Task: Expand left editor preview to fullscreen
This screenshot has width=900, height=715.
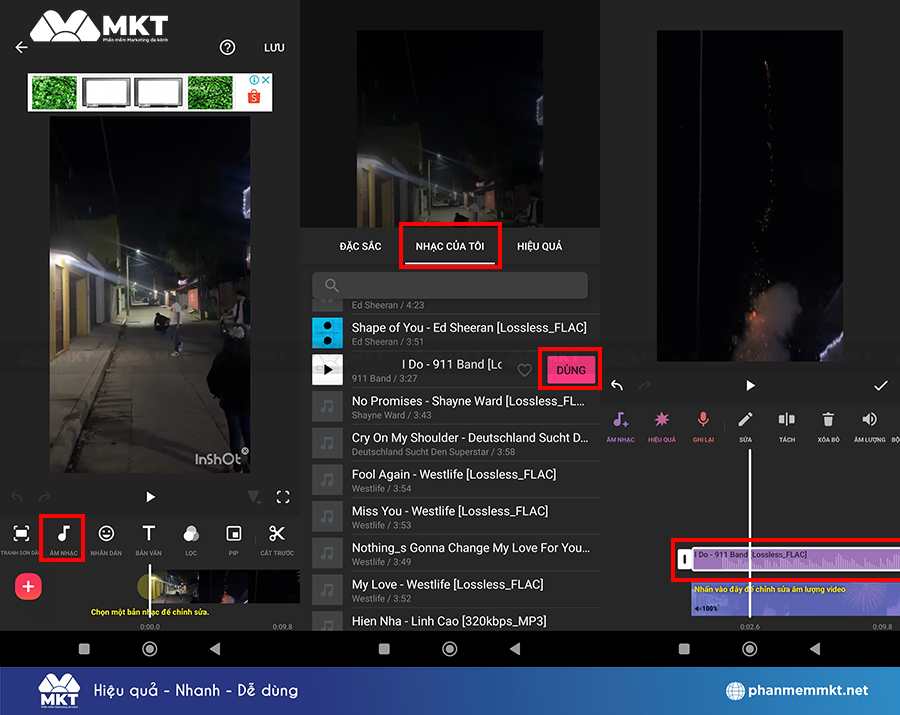Action: [283, 497]
